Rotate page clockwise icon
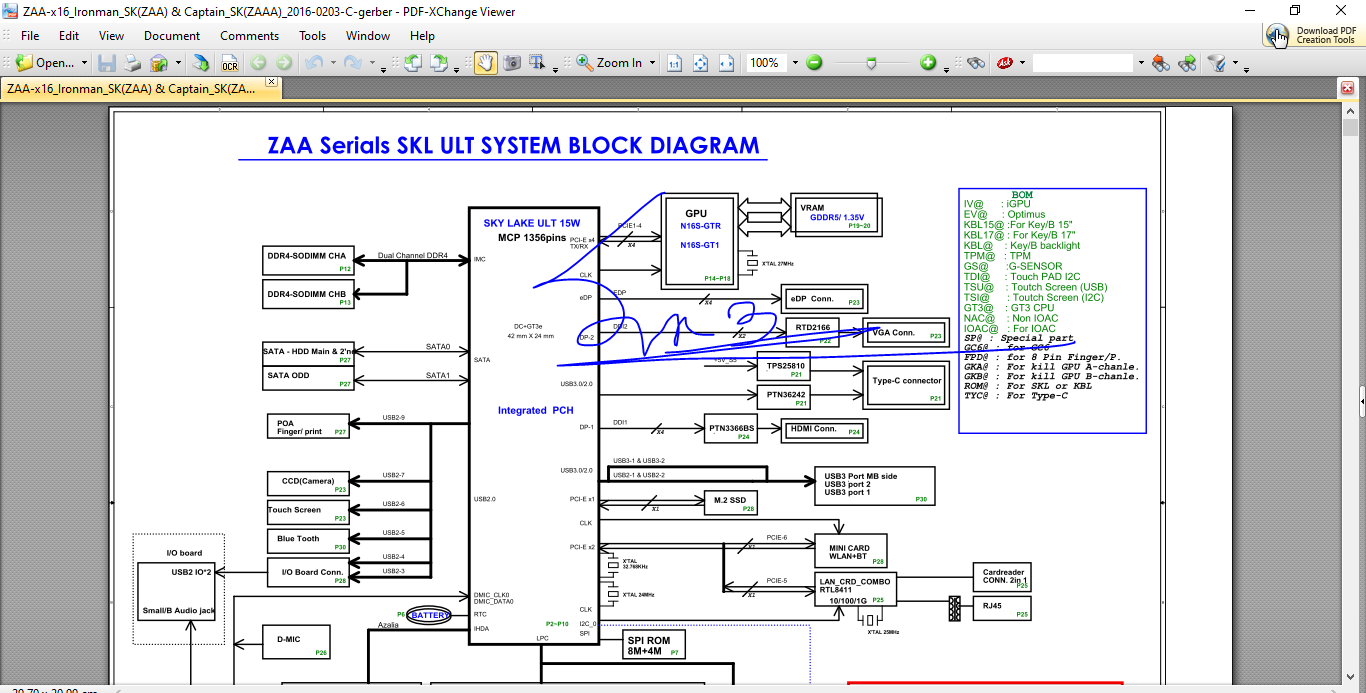Image resolution: width=1366 pixels, height=693 pixels. tap(438, 62)
